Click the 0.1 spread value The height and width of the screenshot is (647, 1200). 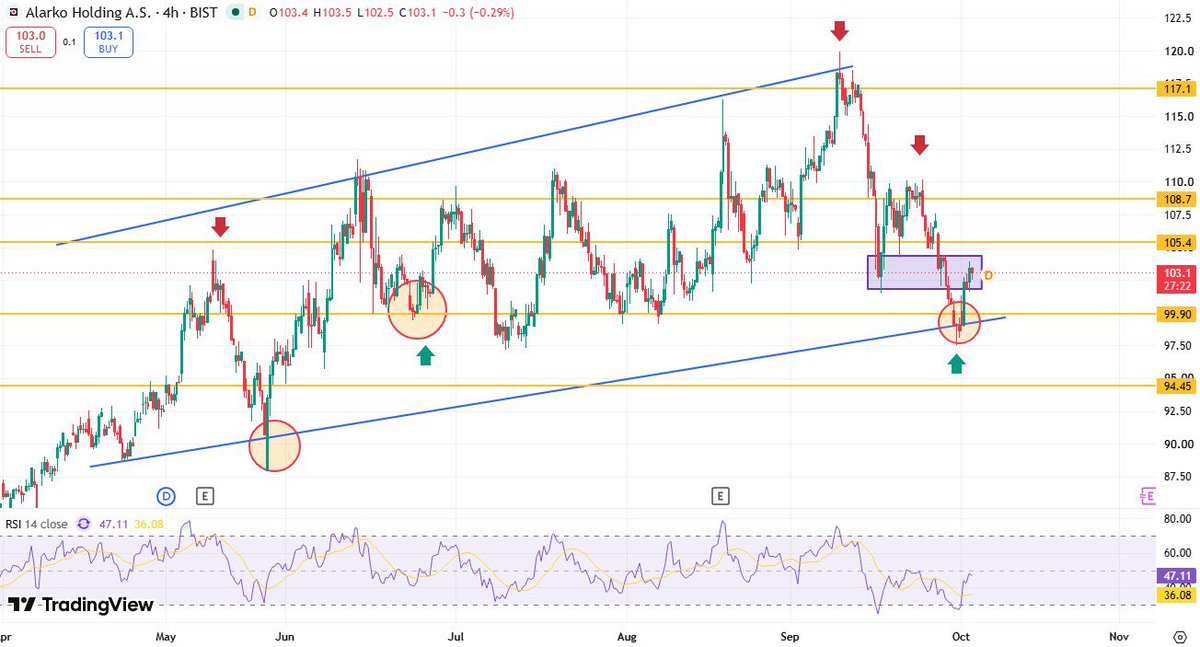(69, 42)
